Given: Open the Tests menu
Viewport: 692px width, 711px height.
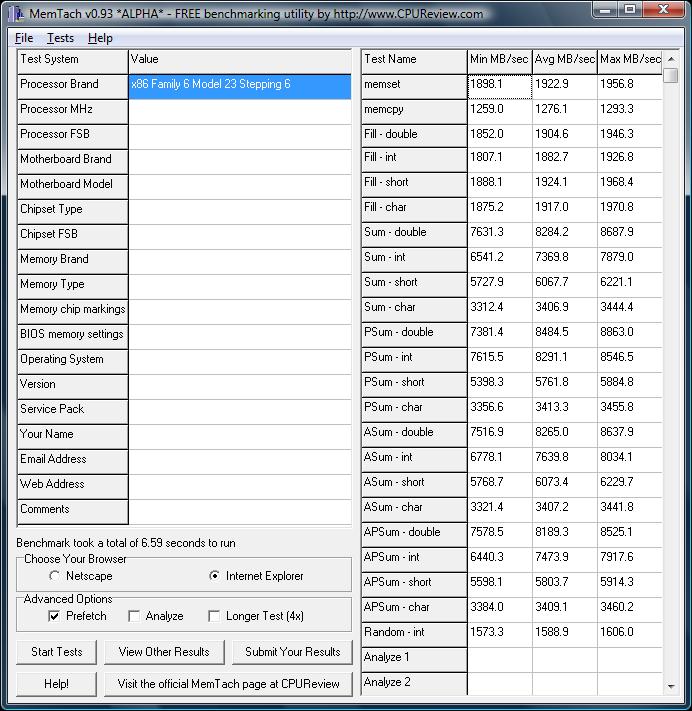Looking at the screenshot, I should click(60, 38).
